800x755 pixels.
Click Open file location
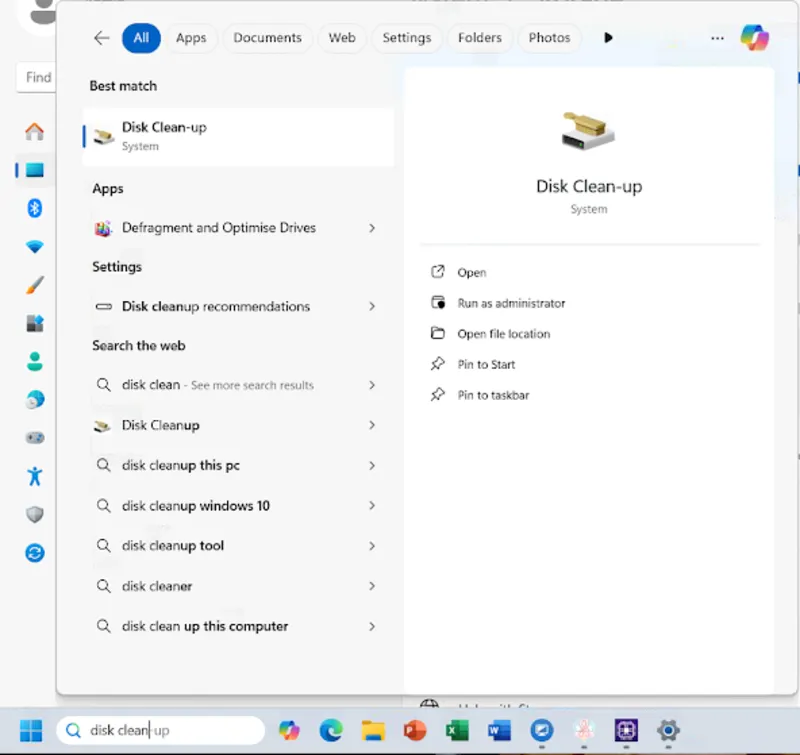[x=503, y=334]
